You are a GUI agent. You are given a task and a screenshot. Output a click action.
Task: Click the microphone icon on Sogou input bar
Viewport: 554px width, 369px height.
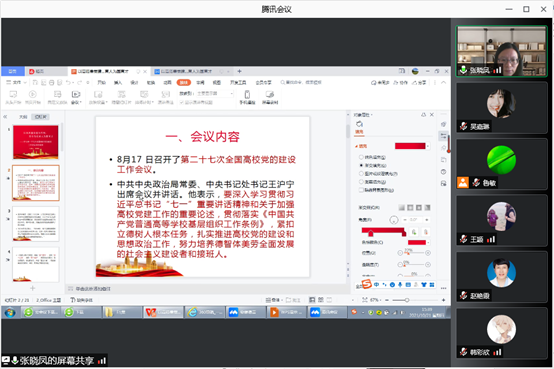tap(400, 285)
